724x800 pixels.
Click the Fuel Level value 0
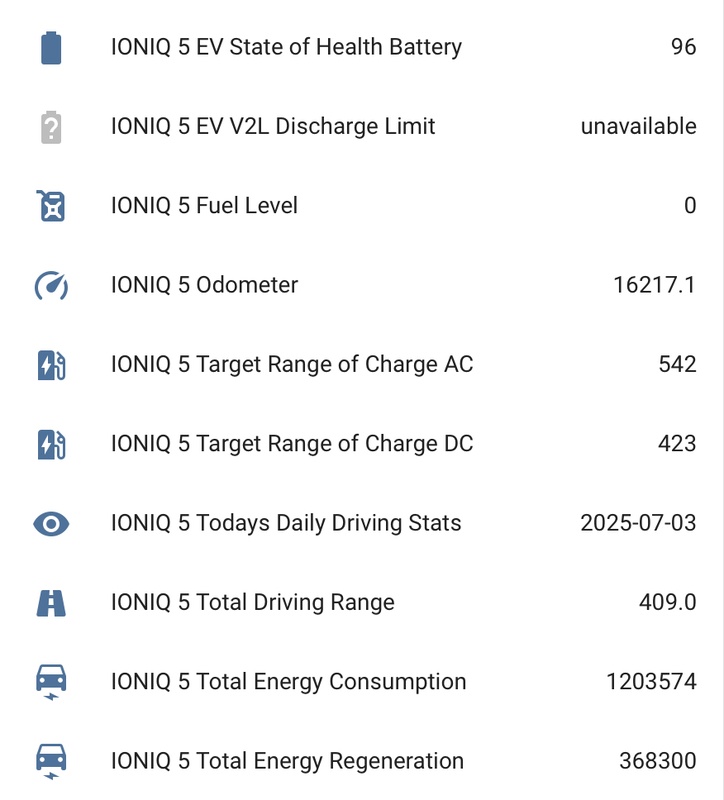pos(690,206)
